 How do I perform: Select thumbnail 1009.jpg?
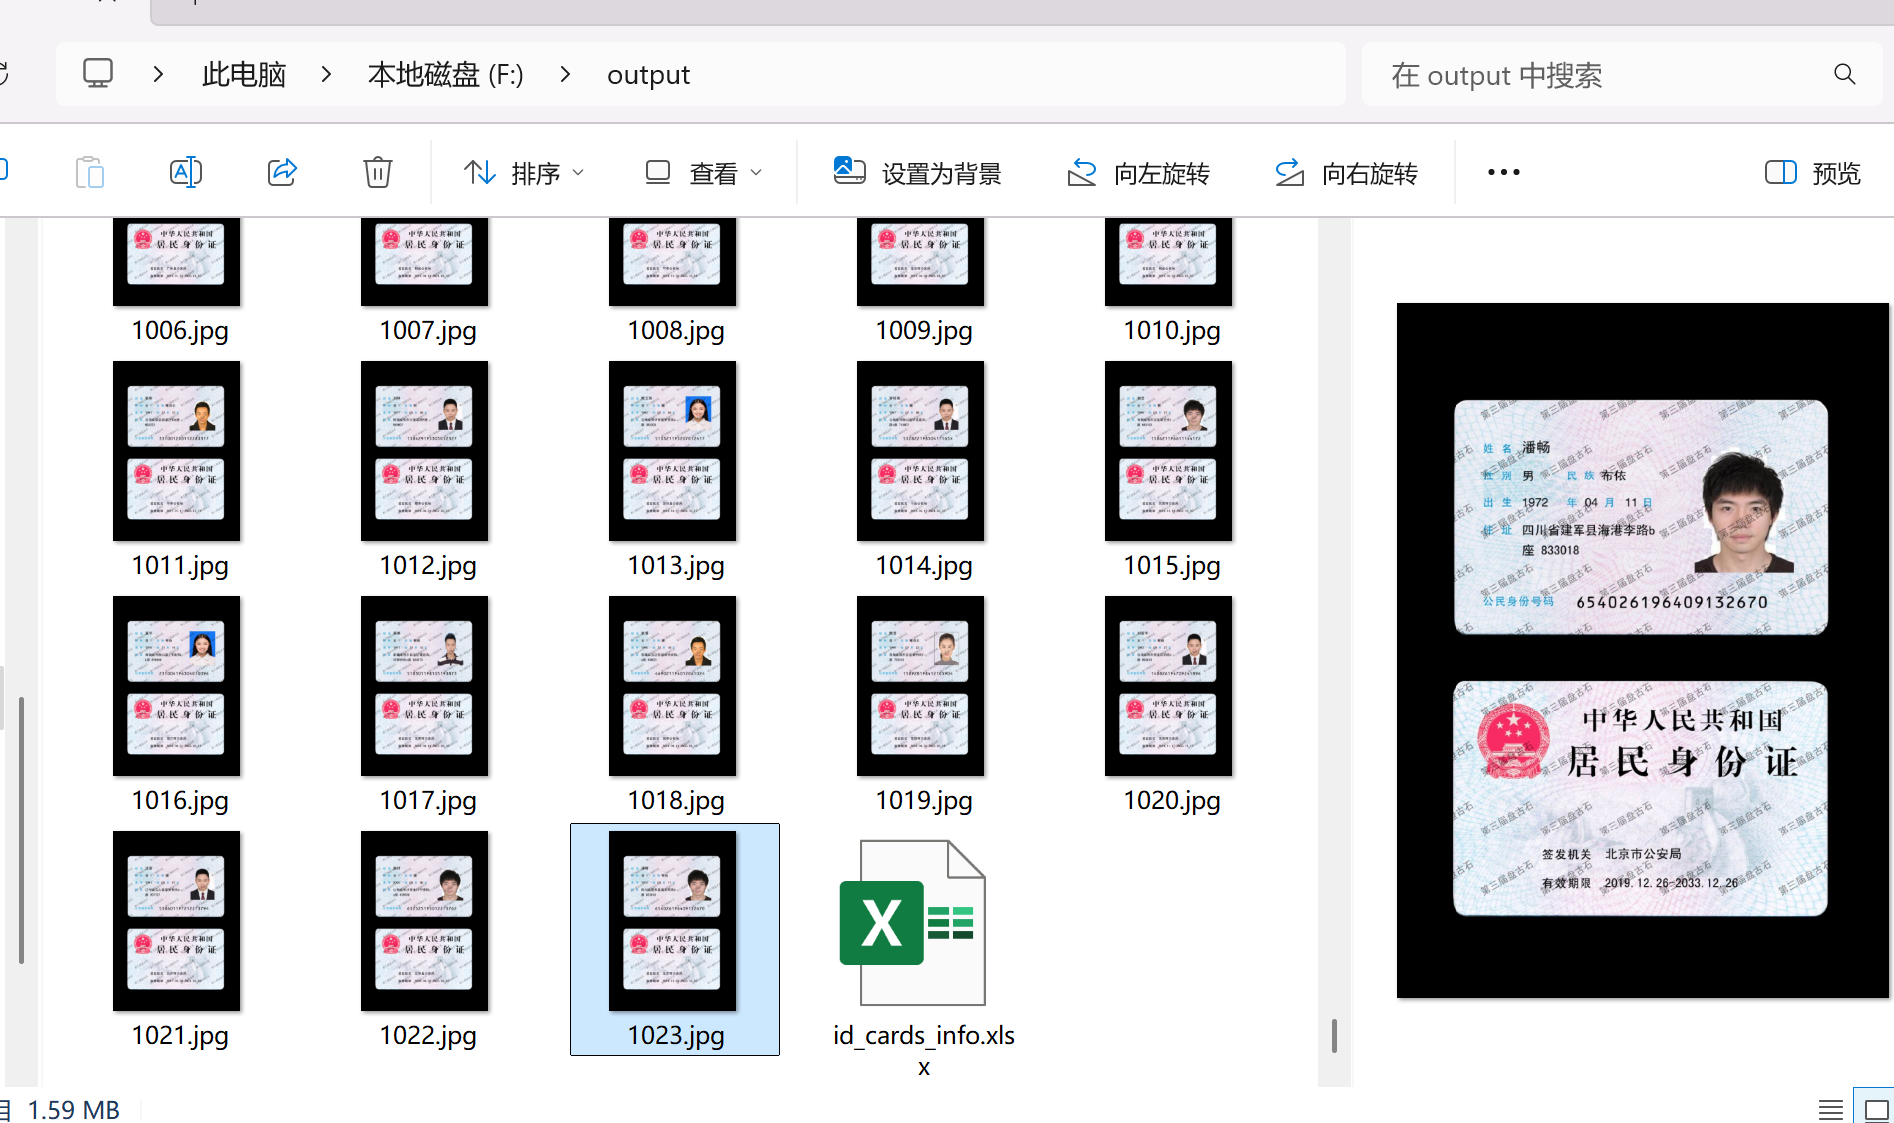(x=921, y=262)
